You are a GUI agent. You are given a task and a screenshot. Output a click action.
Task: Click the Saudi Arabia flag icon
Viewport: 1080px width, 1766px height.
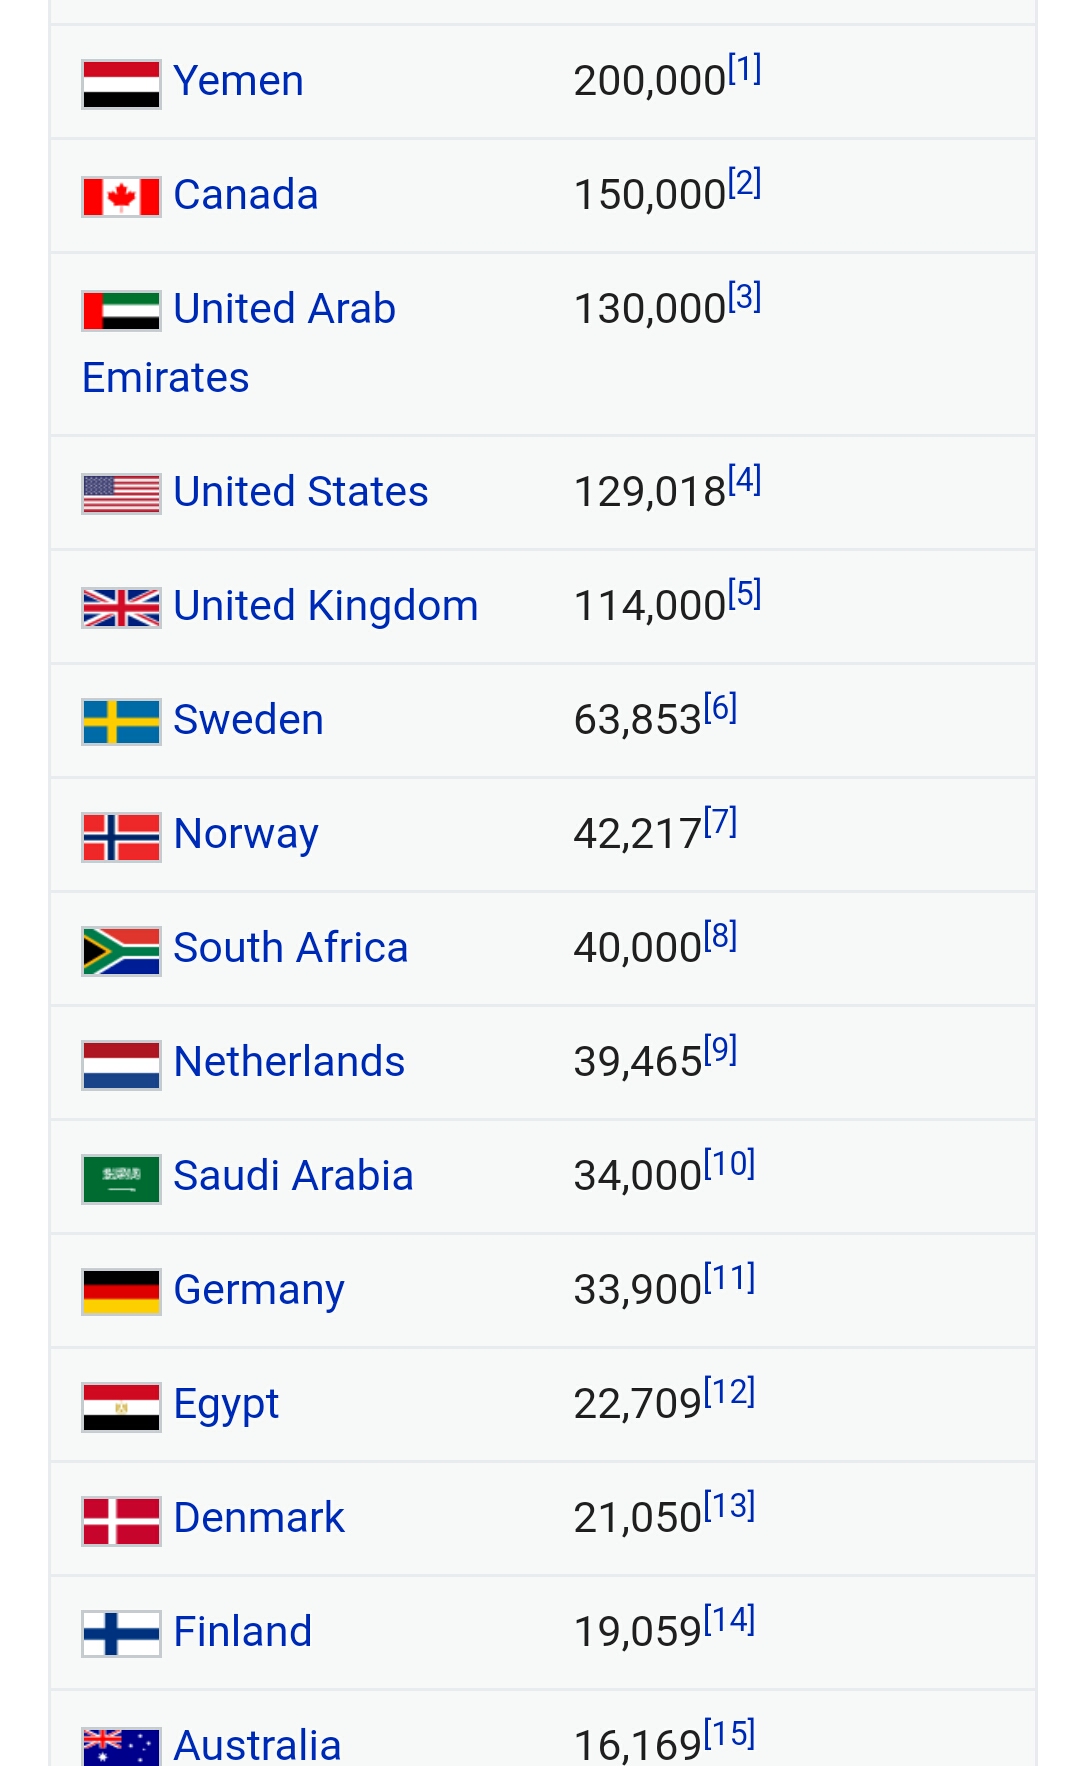121,1179
